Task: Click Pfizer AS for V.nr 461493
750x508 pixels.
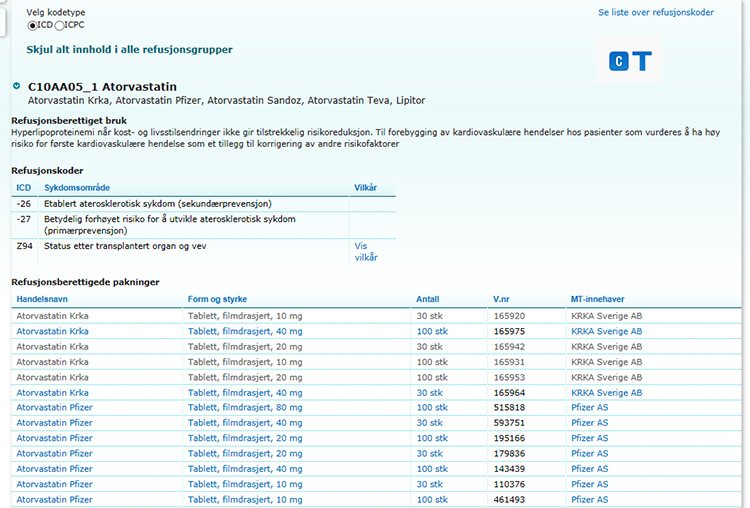Action: [589, 499]
